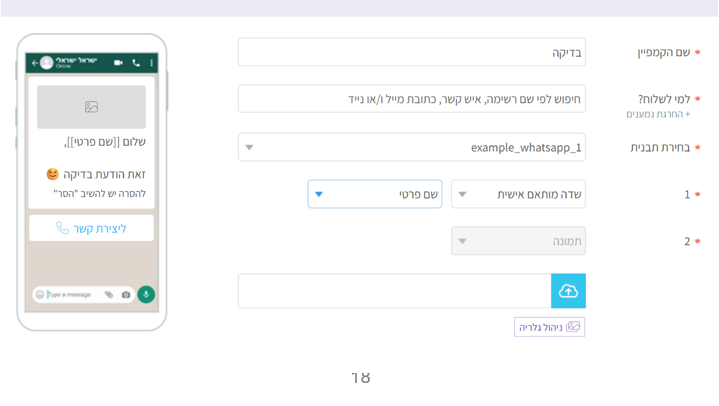Tap the video call icon in phone preview

(x=119, y=63)
